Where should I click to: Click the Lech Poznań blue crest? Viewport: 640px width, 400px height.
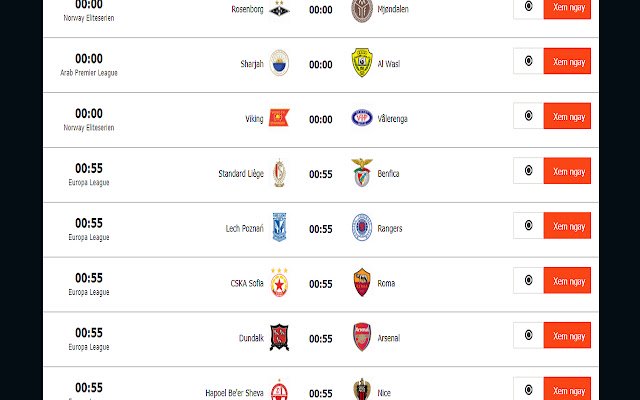279,227
